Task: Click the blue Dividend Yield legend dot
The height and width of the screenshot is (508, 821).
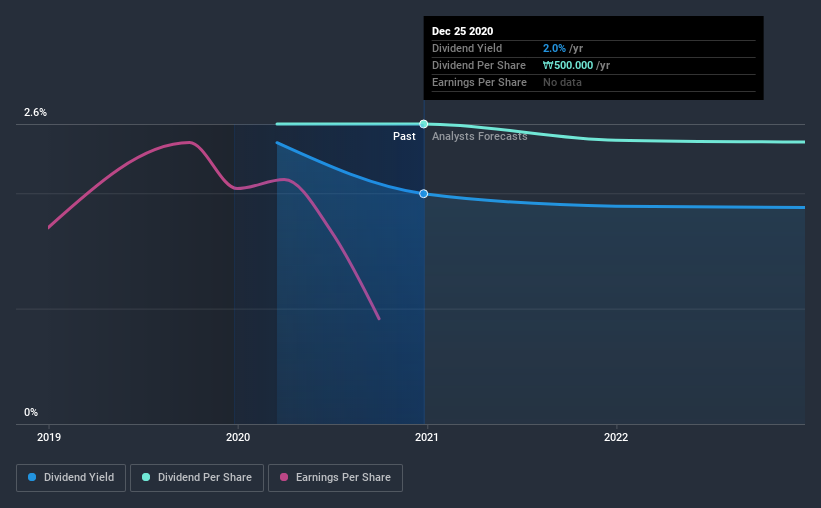Action: click(x=32, y=477)
